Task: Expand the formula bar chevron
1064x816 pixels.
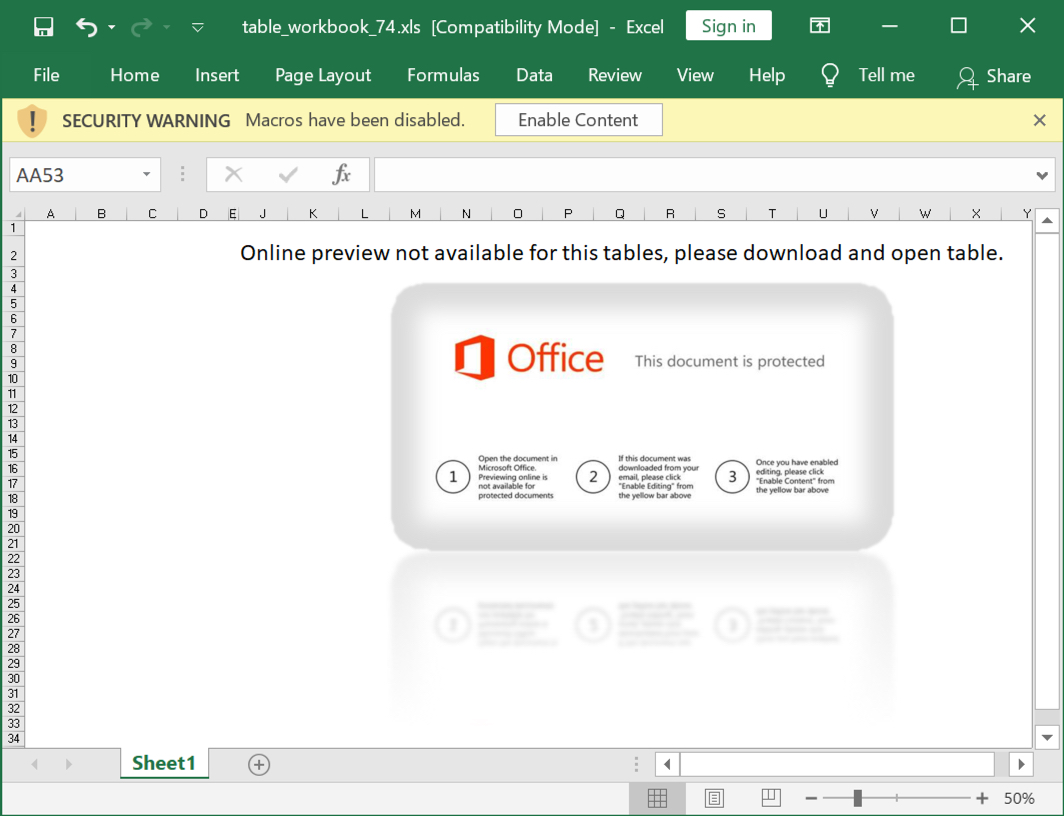Action: point(1042,176)
